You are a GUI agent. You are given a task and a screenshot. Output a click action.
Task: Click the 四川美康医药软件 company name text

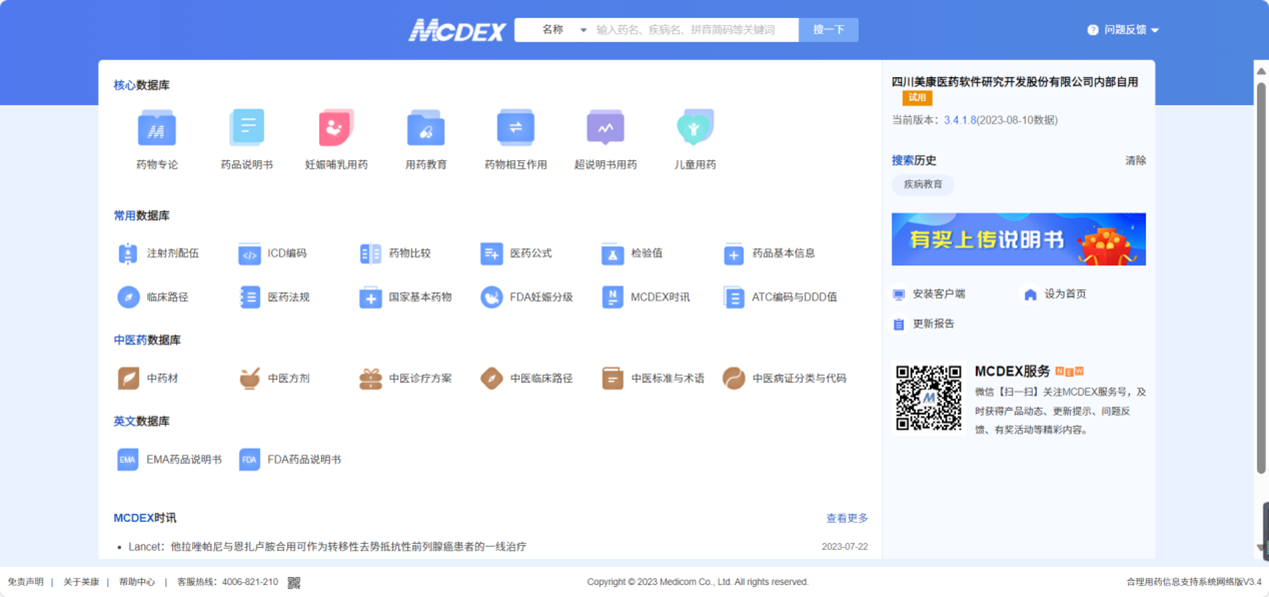tap(1015, 82)
